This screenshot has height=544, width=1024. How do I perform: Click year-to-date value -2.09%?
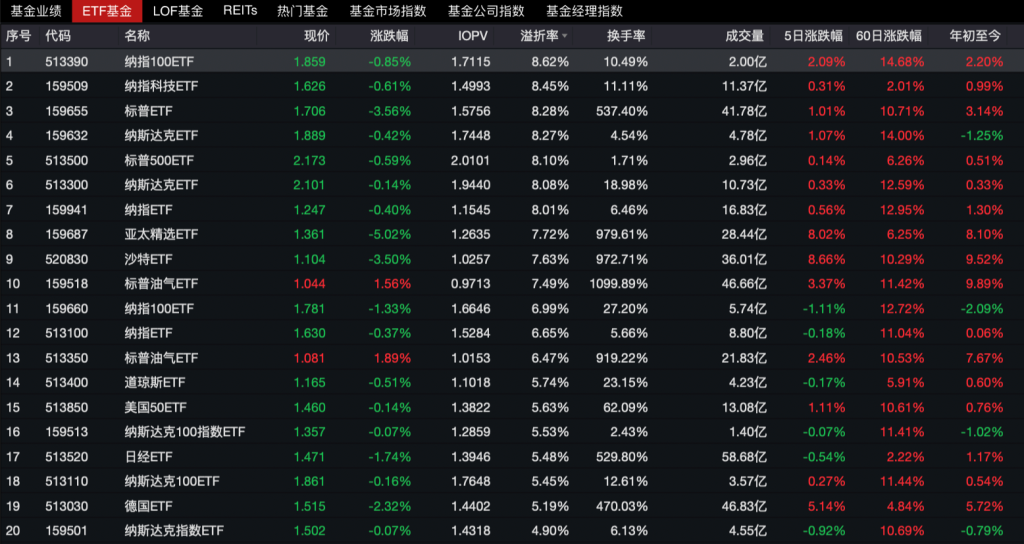pyautogui.click(x=982, y=308)
